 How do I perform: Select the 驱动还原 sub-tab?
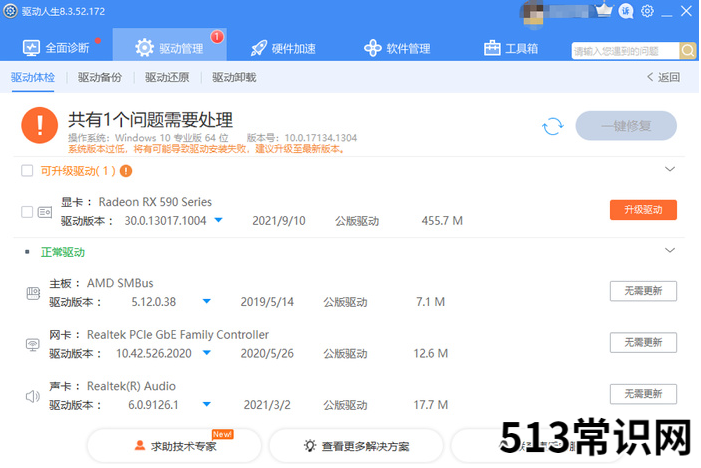(167, 77)
